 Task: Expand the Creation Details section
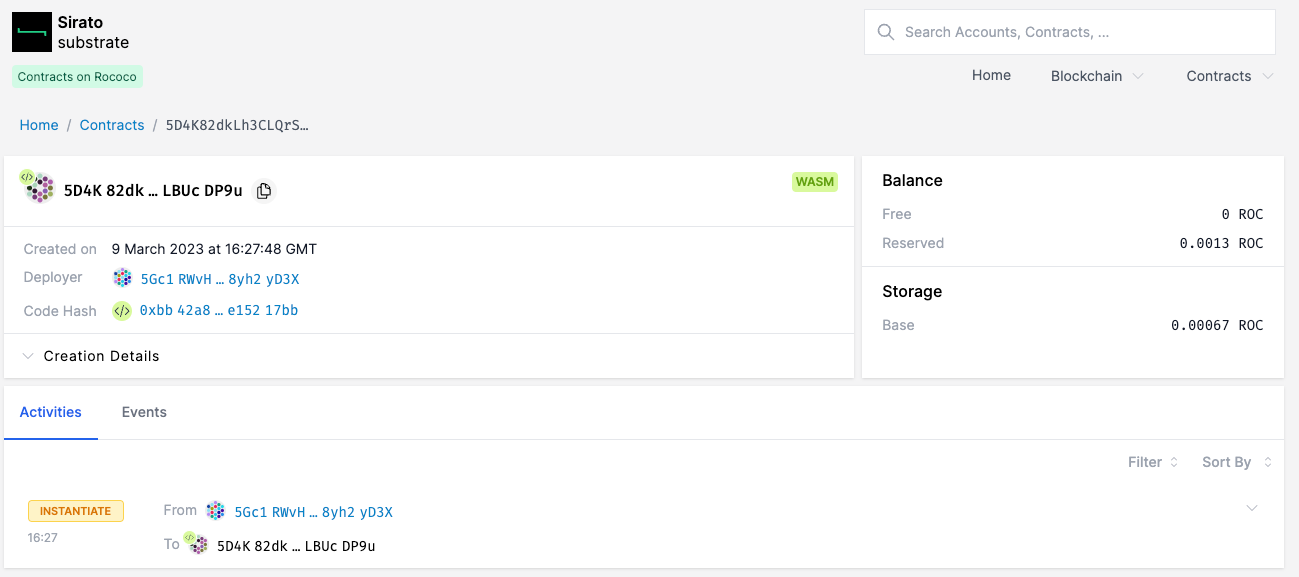tap(90, 356)
